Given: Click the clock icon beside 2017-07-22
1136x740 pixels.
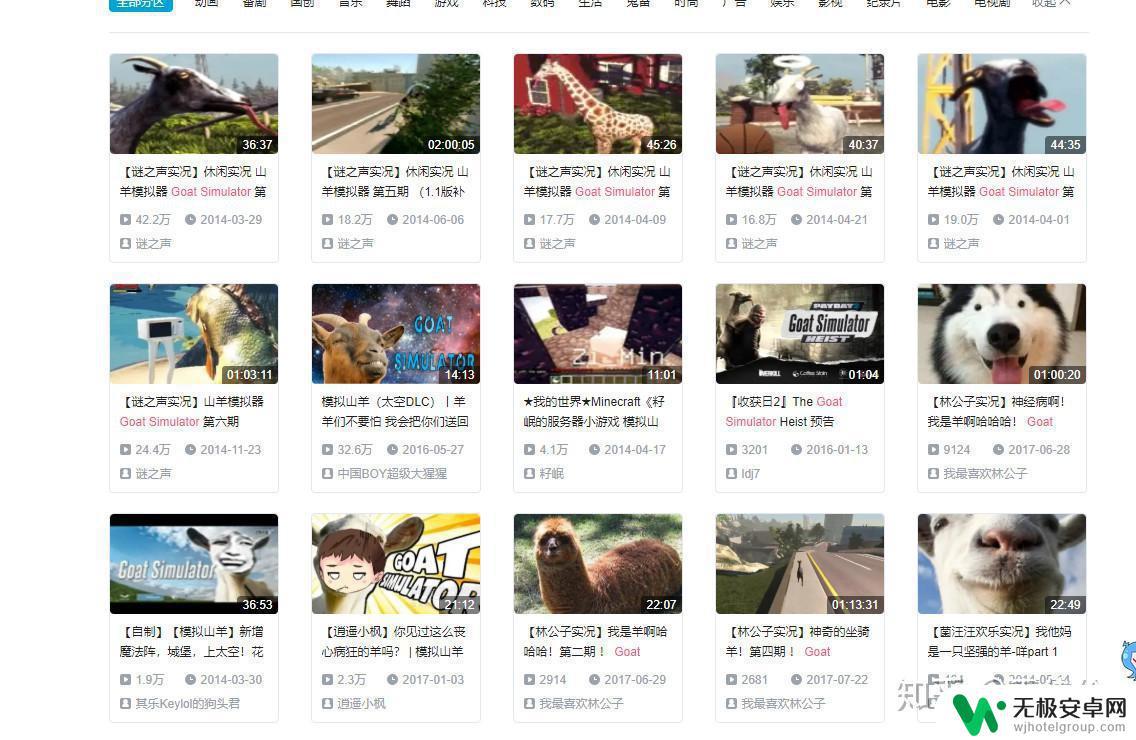Looking at the screenshot, I should (796, 680).
